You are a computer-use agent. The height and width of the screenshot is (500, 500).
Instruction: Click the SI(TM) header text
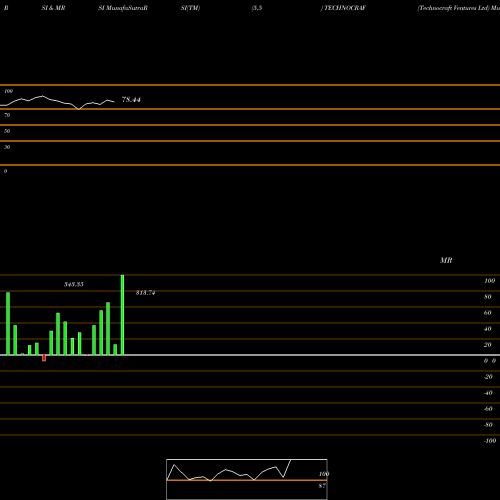pos(190,8)
